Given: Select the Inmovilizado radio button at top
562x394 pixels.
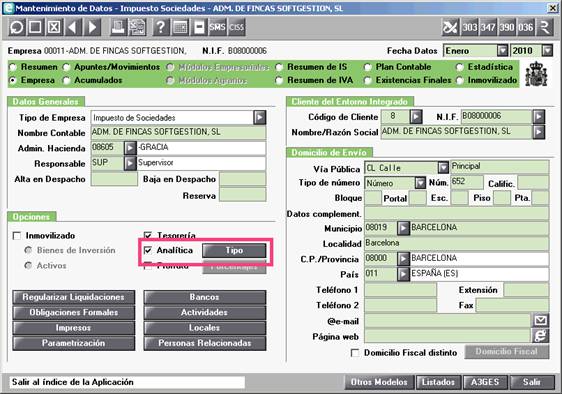Looking at the screenshot, I should click(459, 81).
